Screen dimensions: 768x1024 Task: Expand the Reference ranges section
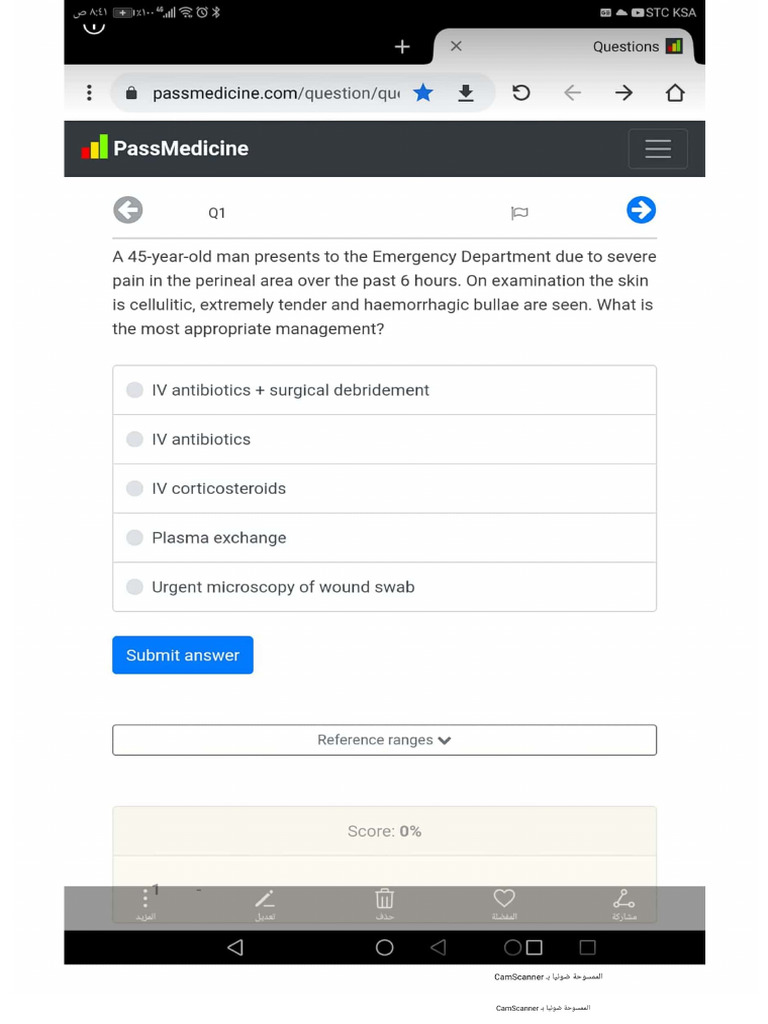tap(384, 740)
